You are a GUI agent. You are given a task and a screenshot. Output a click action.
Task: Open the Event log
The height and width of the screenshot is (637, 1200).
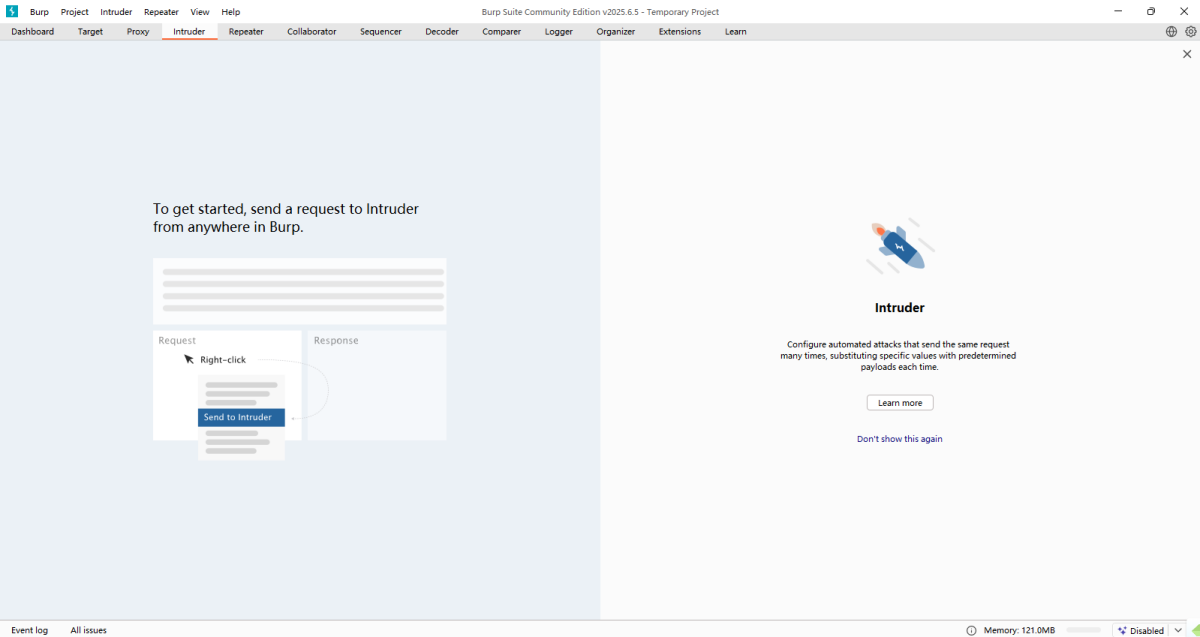pos(29,630)
